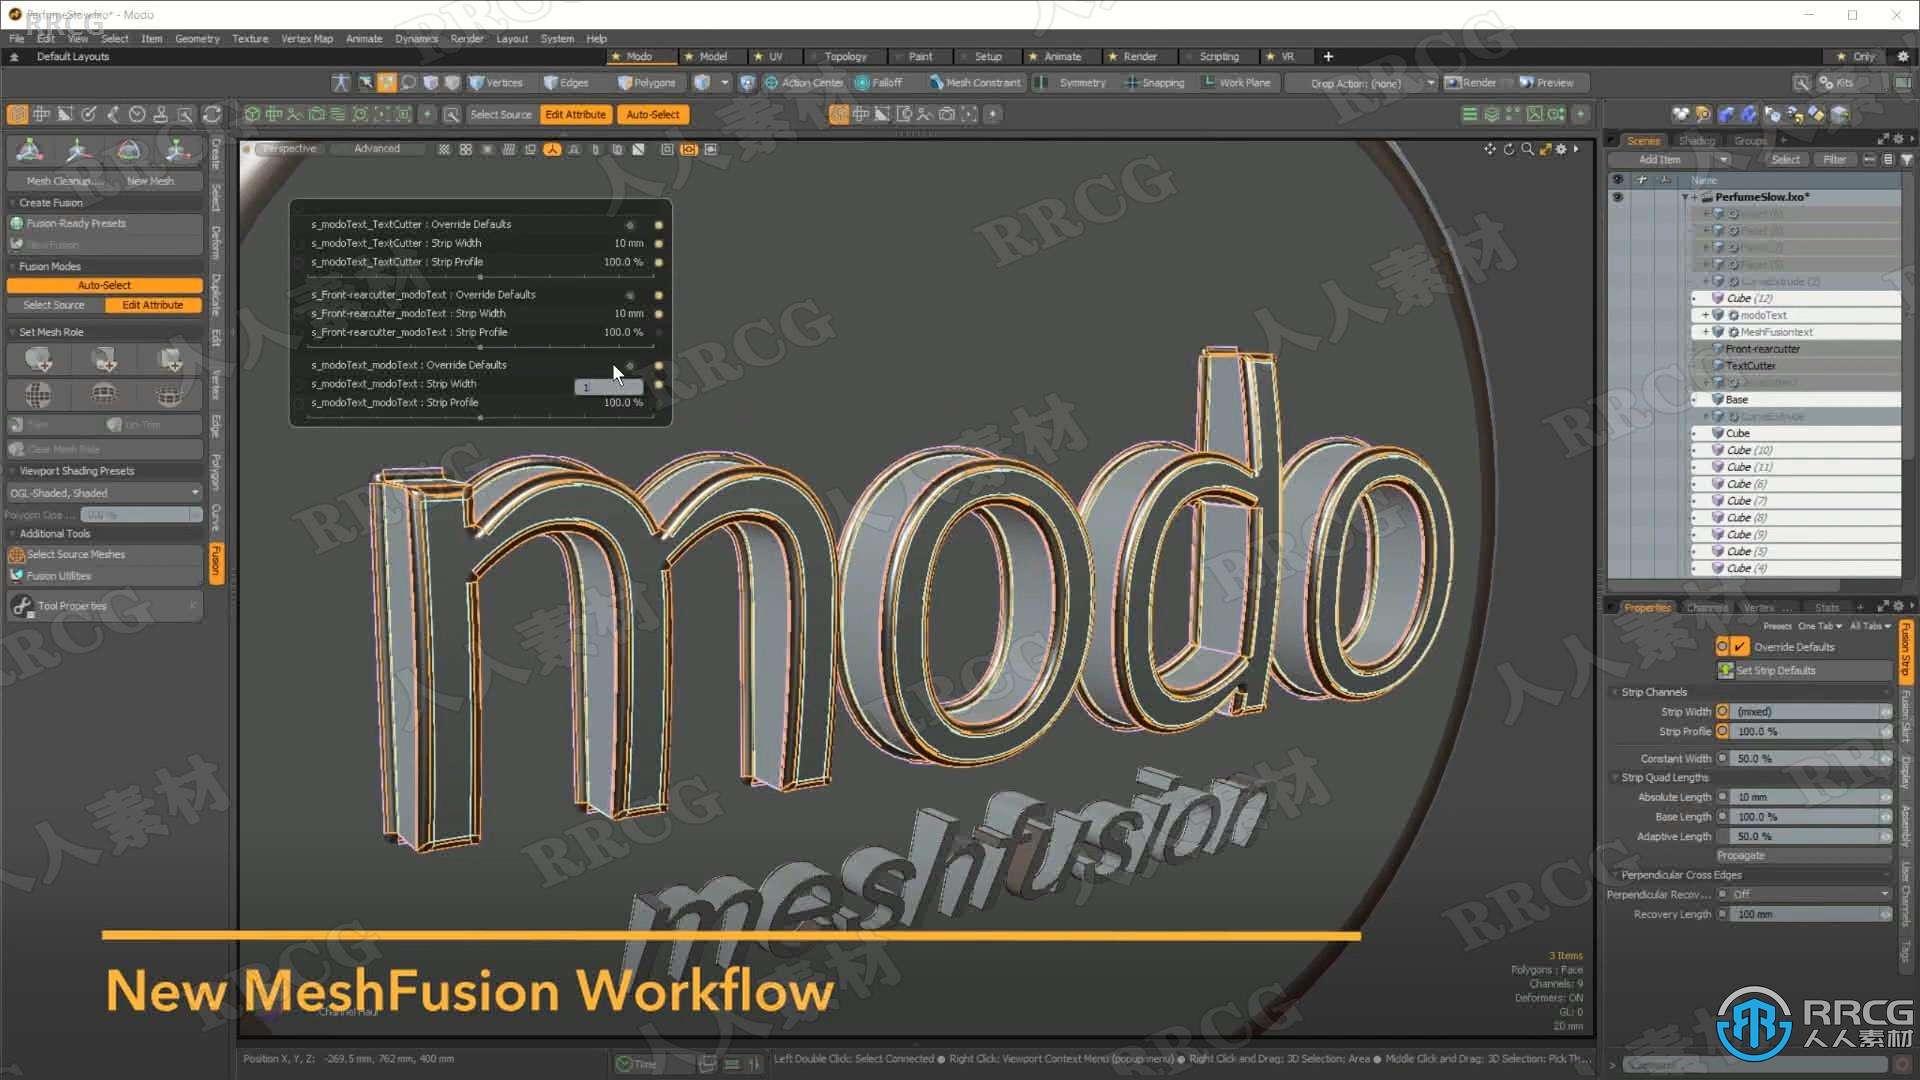1920x1080 pixels.
Task: Click the Mesh Constraint tool
Action: coord(975,83)
